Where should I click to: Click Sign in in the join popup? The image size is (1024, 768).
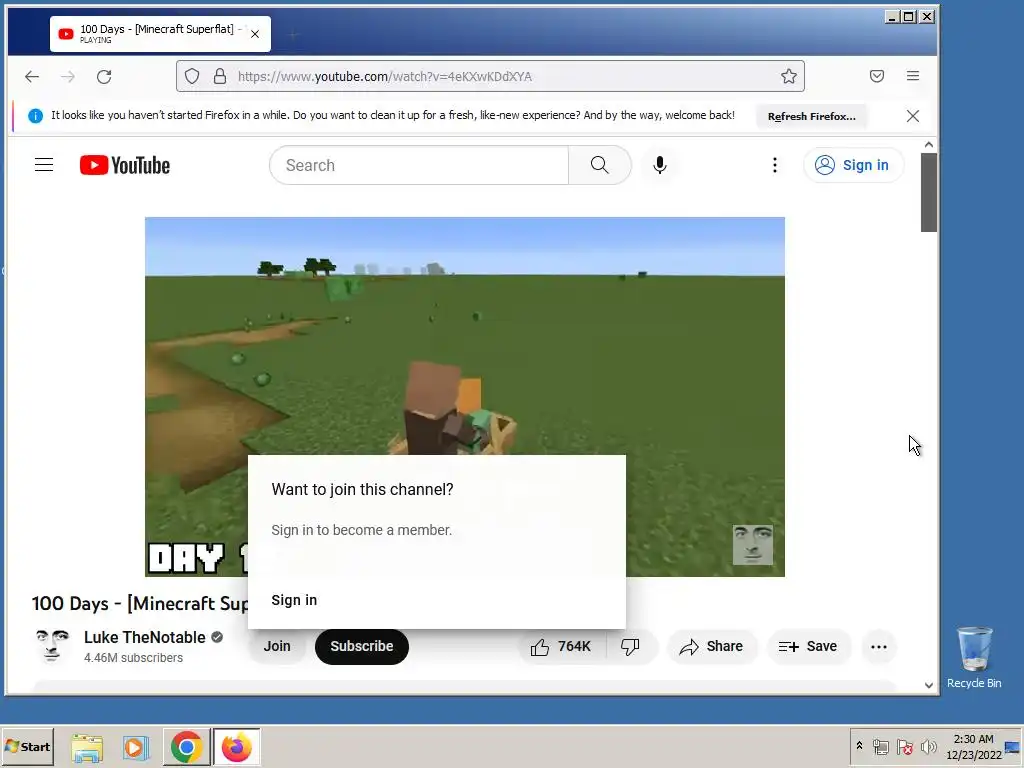point(294,600)
